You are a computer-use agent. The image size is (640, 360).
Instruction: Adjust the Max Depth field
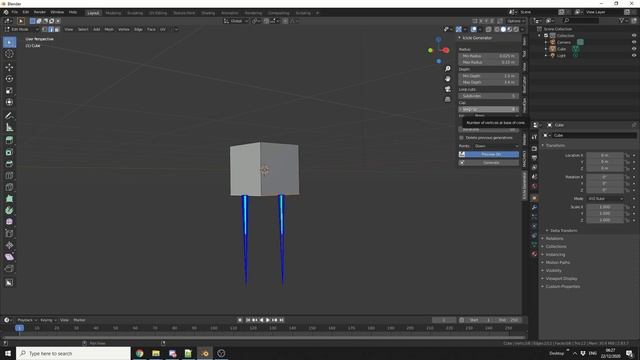[x=489, y=82]
